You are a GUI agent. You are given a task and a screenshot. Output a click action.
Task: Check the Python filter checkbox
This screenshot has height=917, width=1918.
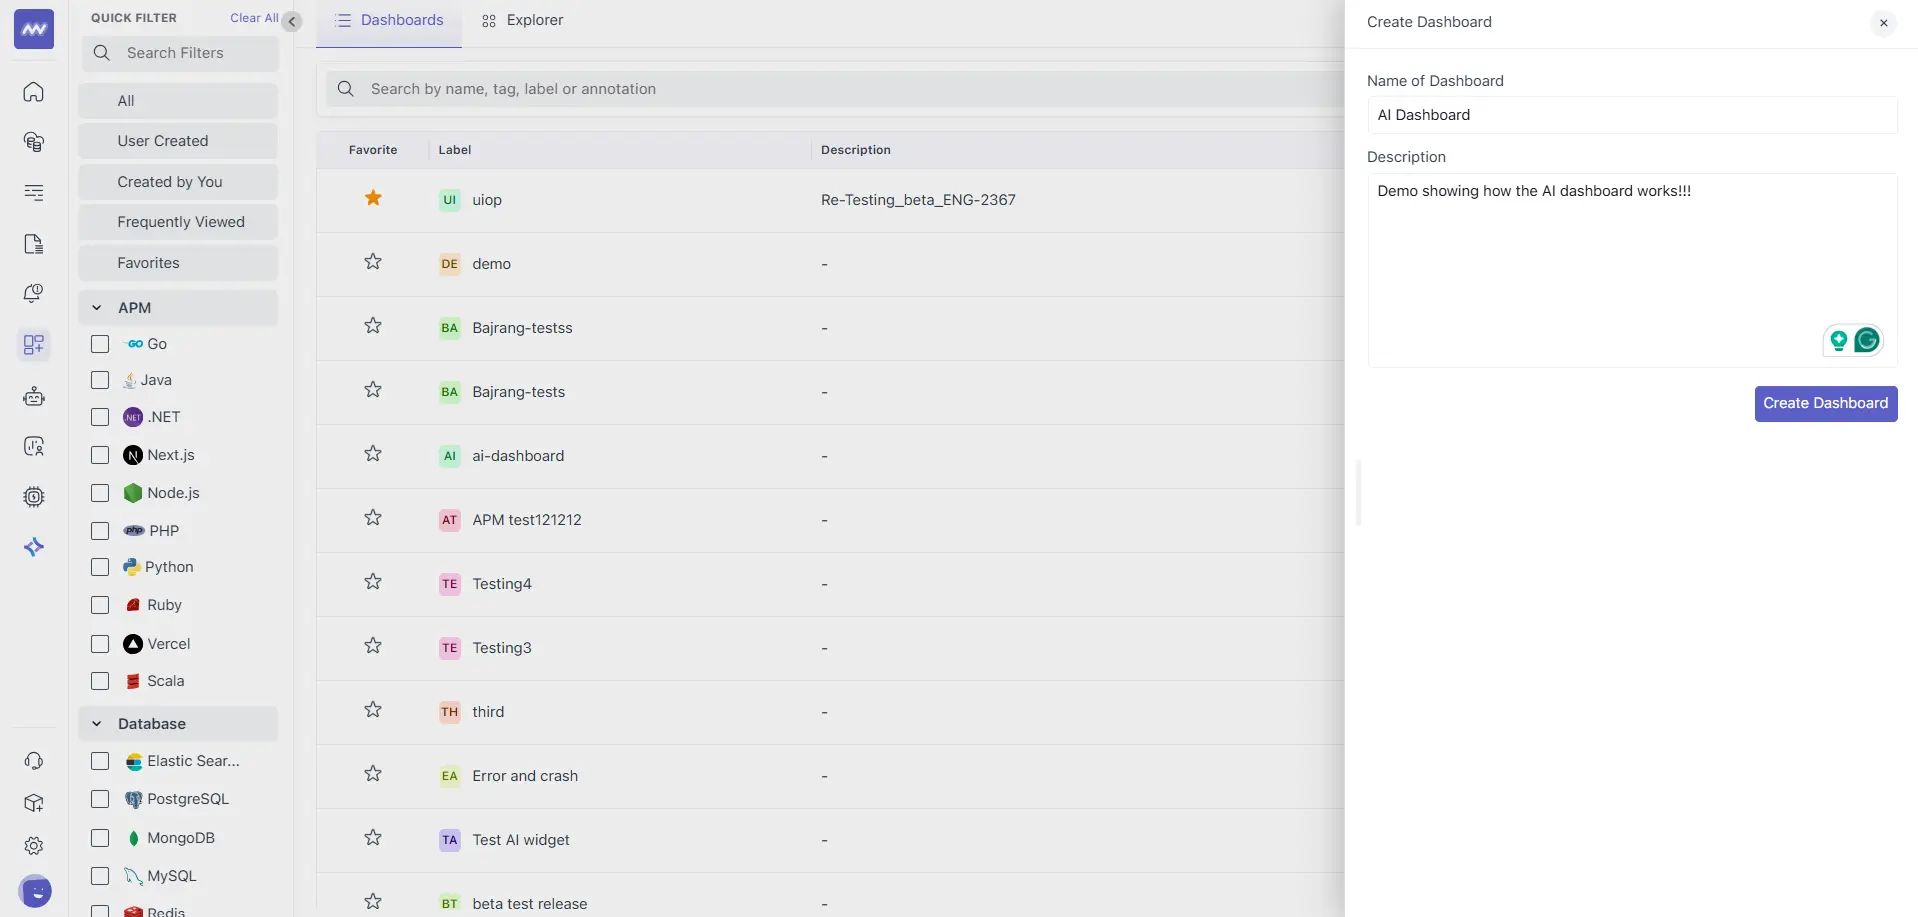(x=100, y=567)
